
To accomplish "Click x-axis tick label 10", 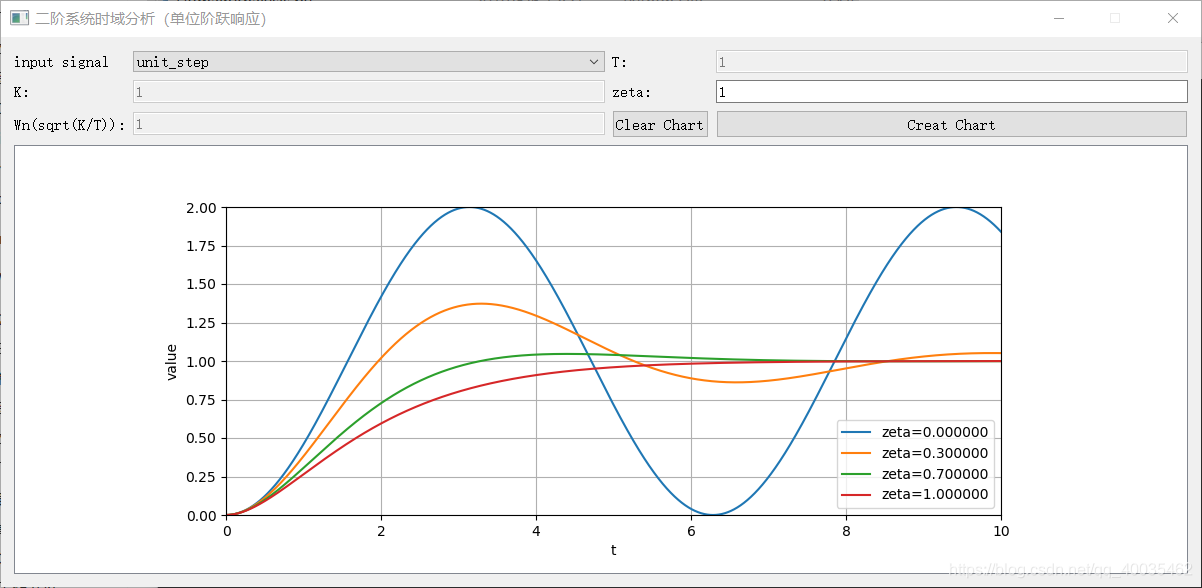I will [x=1000, y=531].
